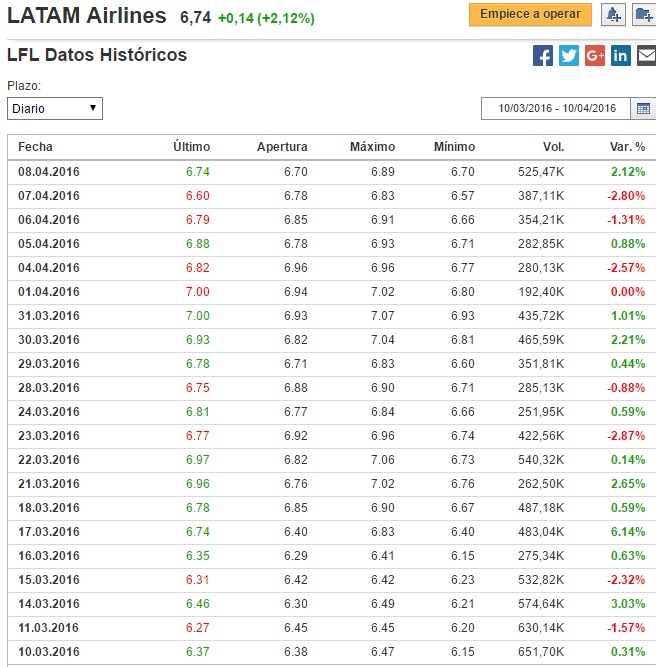Click the date range field 10/03/2016 - 10/04/2016
Image resolution: width=656 pixels, height=667 pixels.
click(x=556, y=108)
